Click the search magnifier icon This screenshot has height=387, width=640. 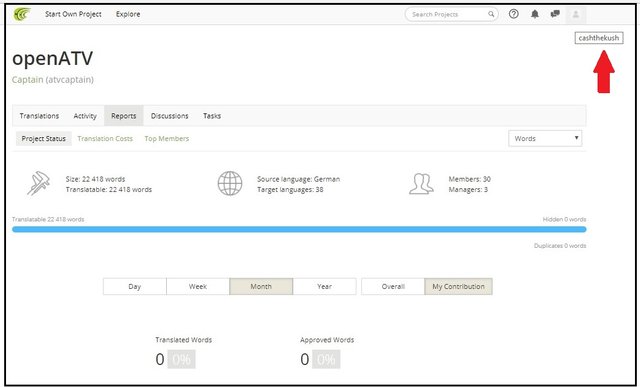[491, 14]
